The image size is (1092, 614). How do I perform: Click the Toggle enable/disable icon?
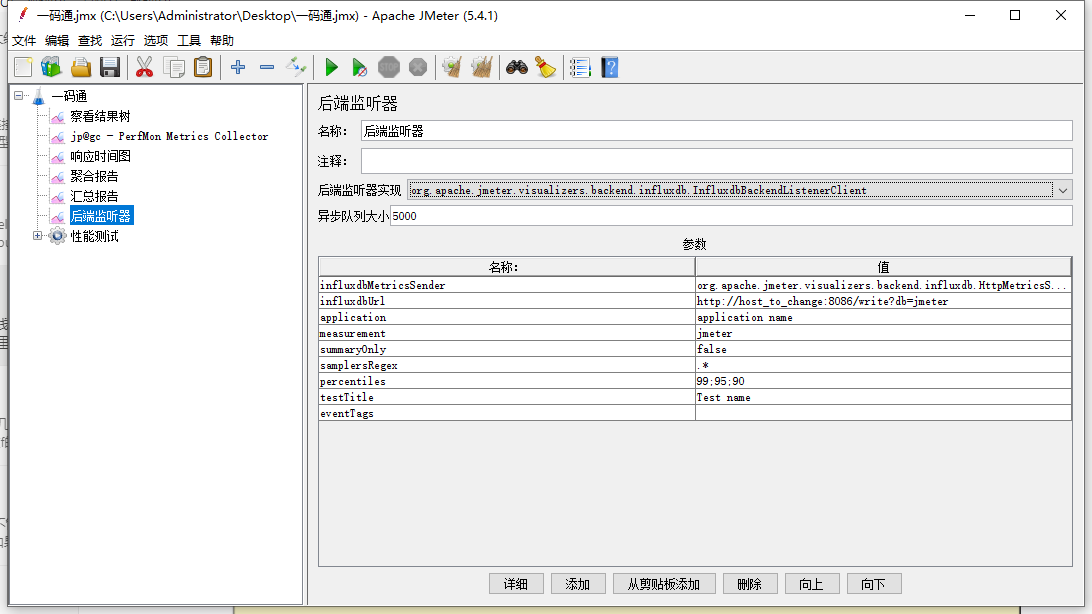tap(296, 68)
